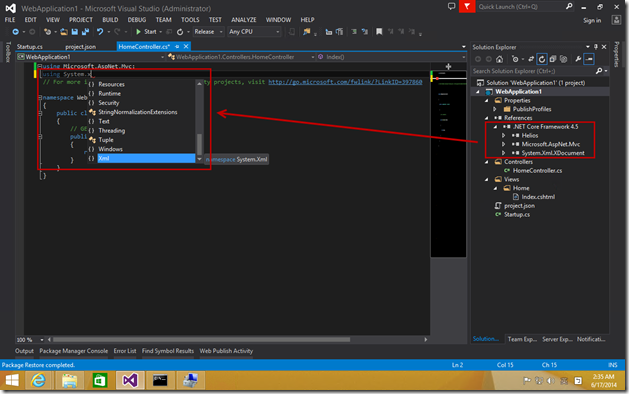Click the Navigate Backward toolbar arrow
Screen dimensions: 629x394
[x=15, y=32]
